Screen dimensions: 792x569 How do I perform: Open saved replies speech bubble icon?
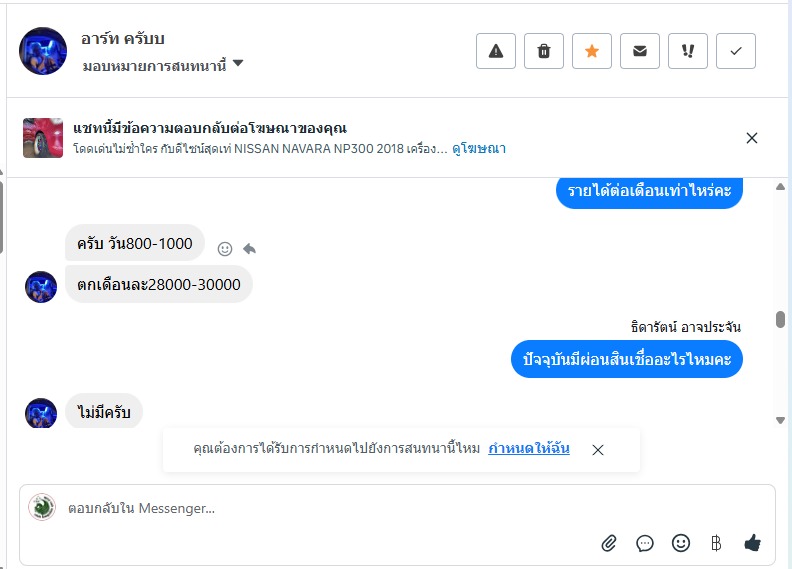click(645, 543)
